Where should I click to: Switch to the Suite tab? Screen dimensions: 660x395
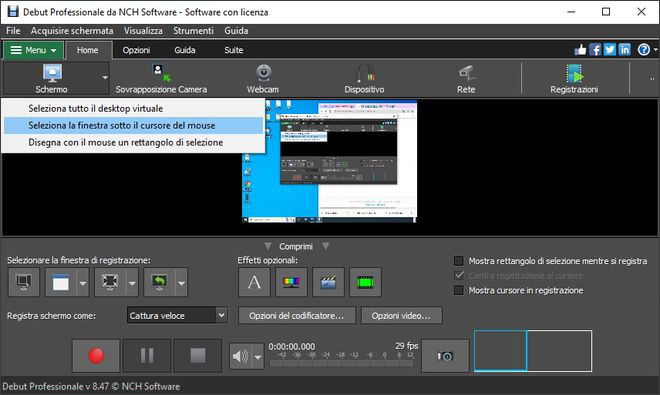click(x=234, y=50)
